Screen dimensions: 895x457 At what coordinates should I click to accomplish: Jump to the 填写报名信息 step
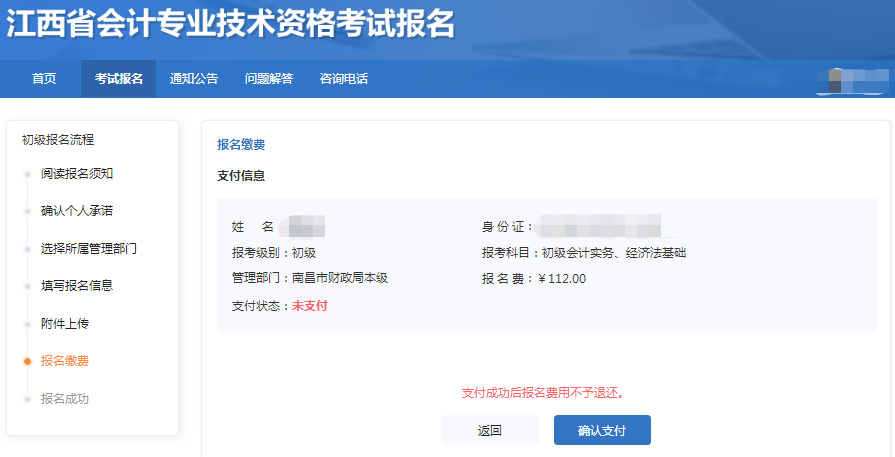77,286
